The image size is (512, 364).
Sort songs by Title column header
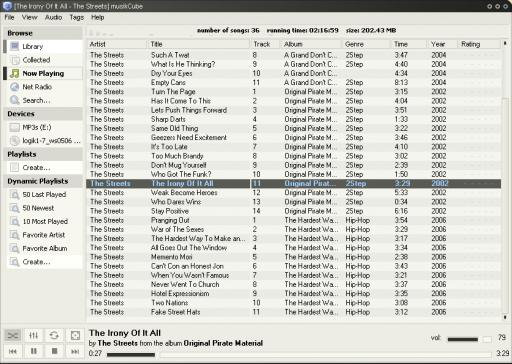pos(198,44)
